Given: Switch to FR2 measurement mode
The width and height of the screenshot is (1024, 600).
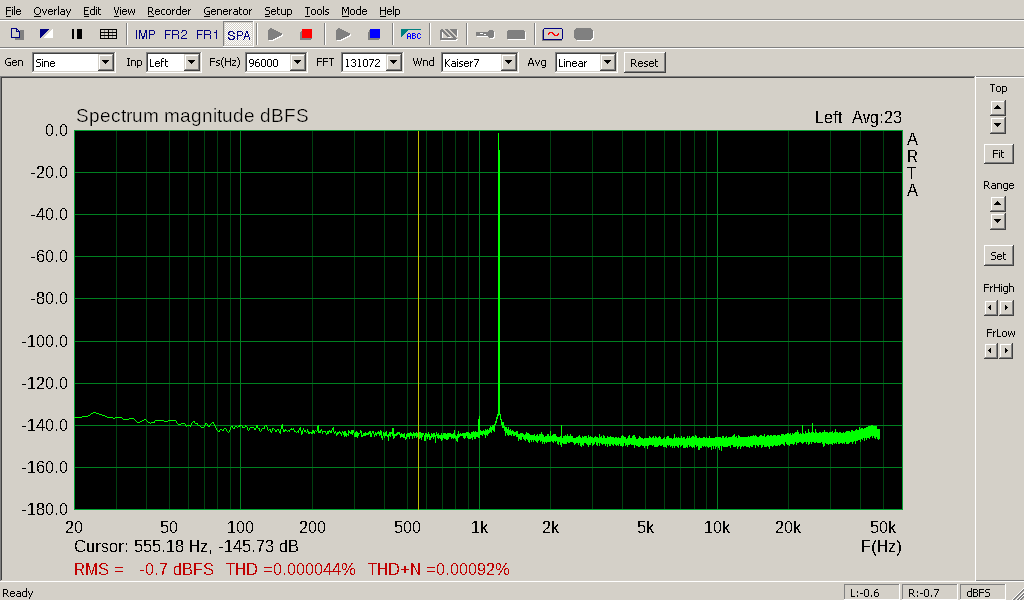Looking at the screenshot, I should tap(176, 35).
